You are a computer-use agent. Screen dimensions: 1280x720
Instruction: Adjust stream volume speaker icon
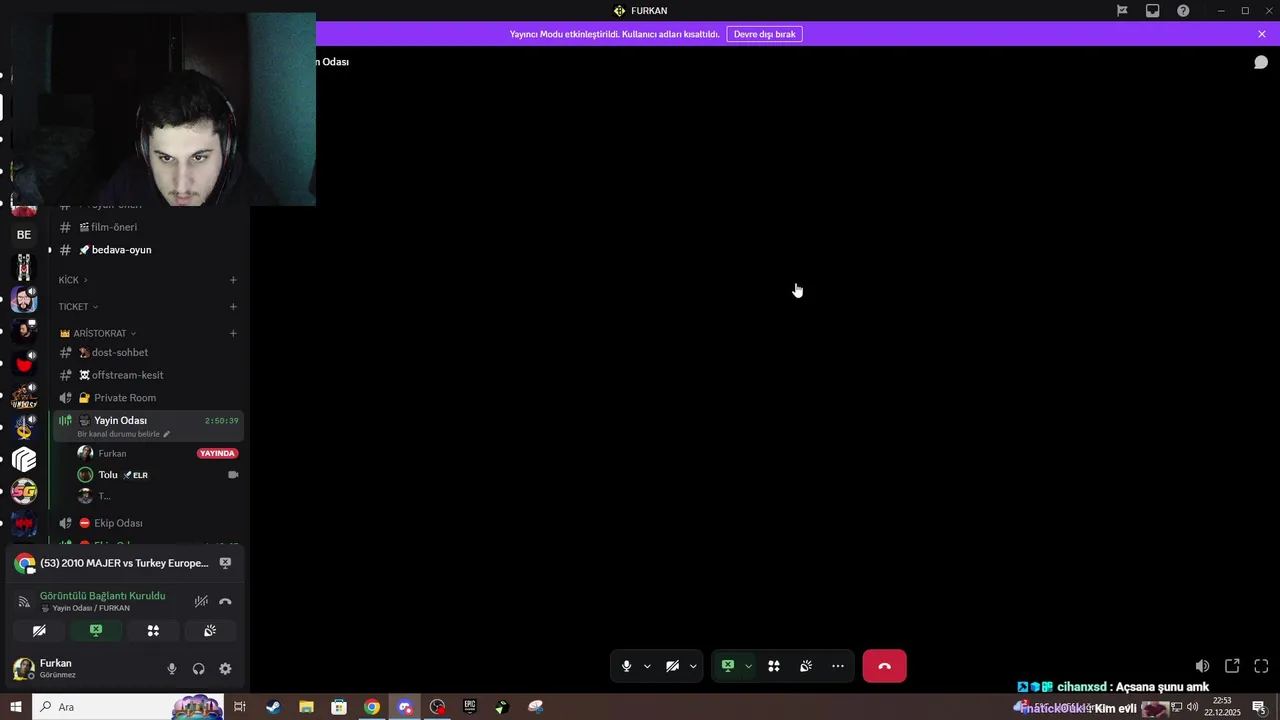(1202, 666)
